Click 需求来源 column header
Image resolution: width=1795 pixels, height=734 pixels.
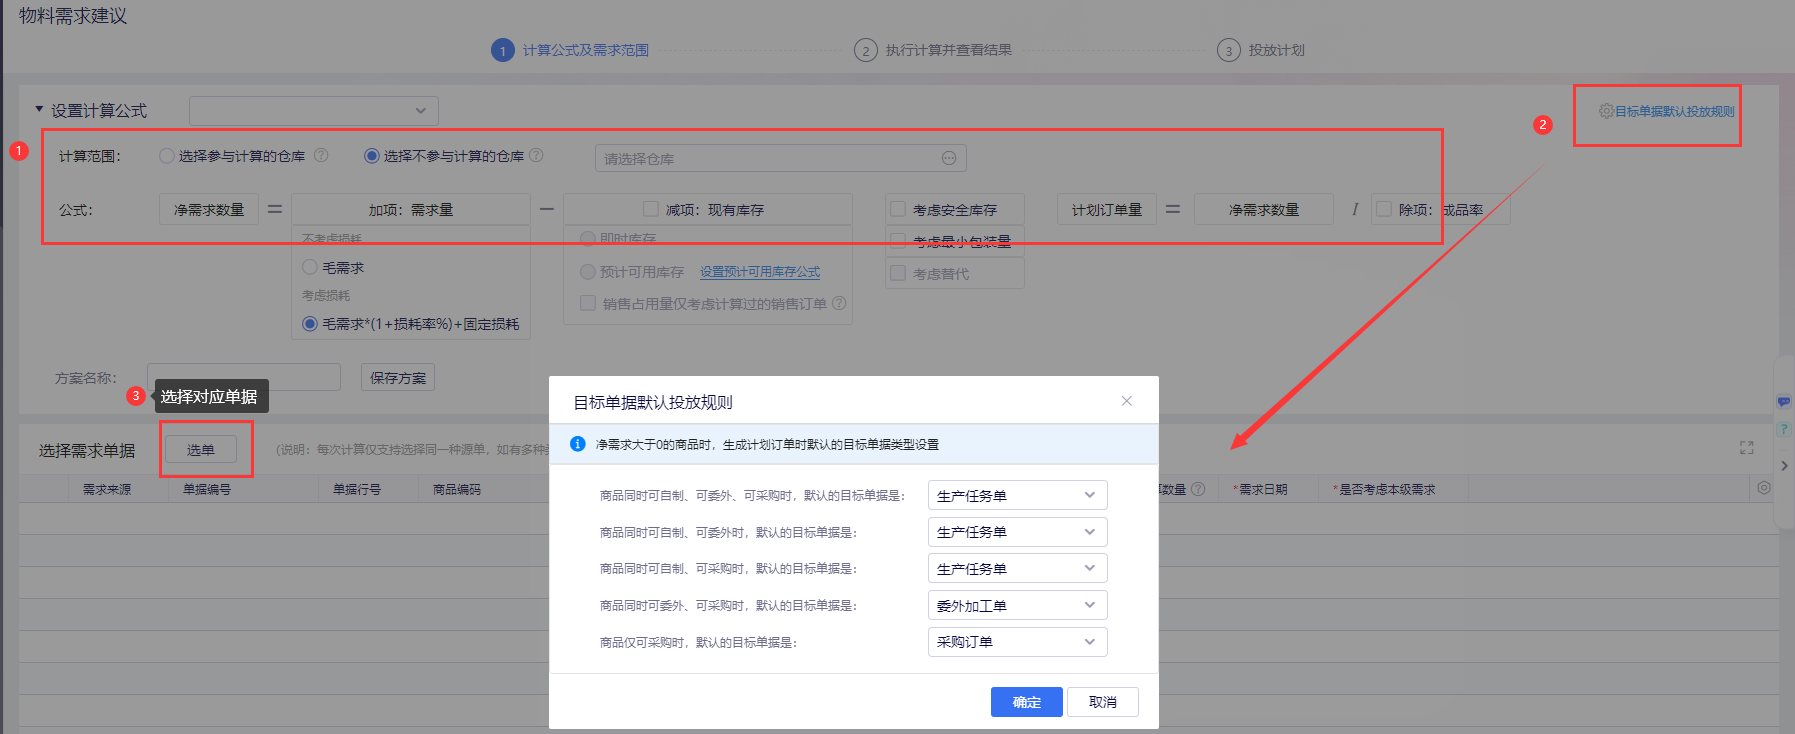107,489
